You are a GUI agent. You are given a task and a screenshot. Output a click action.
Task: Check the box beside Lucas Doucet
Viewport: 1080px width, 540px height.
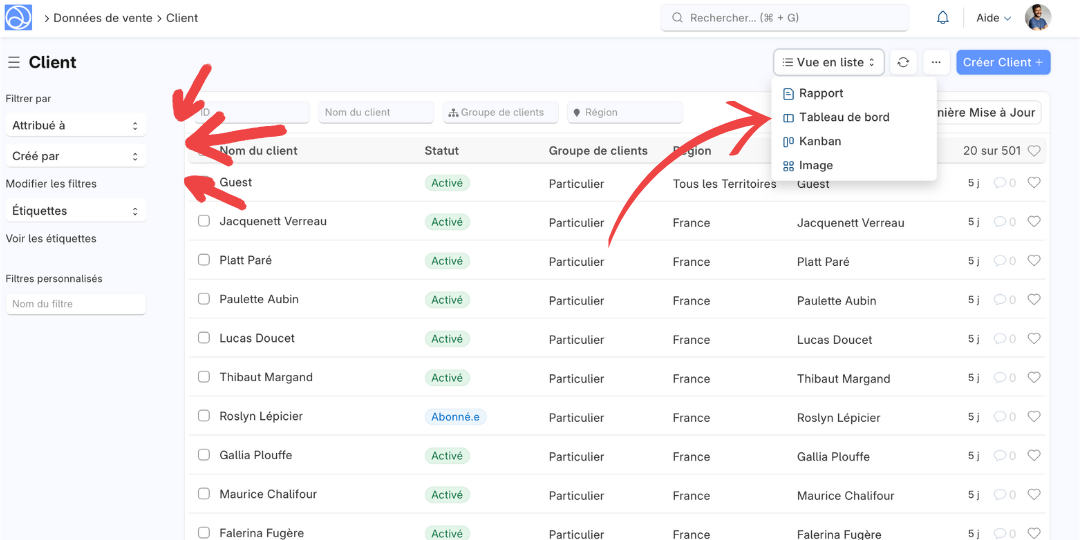click(x=204, y=338)
